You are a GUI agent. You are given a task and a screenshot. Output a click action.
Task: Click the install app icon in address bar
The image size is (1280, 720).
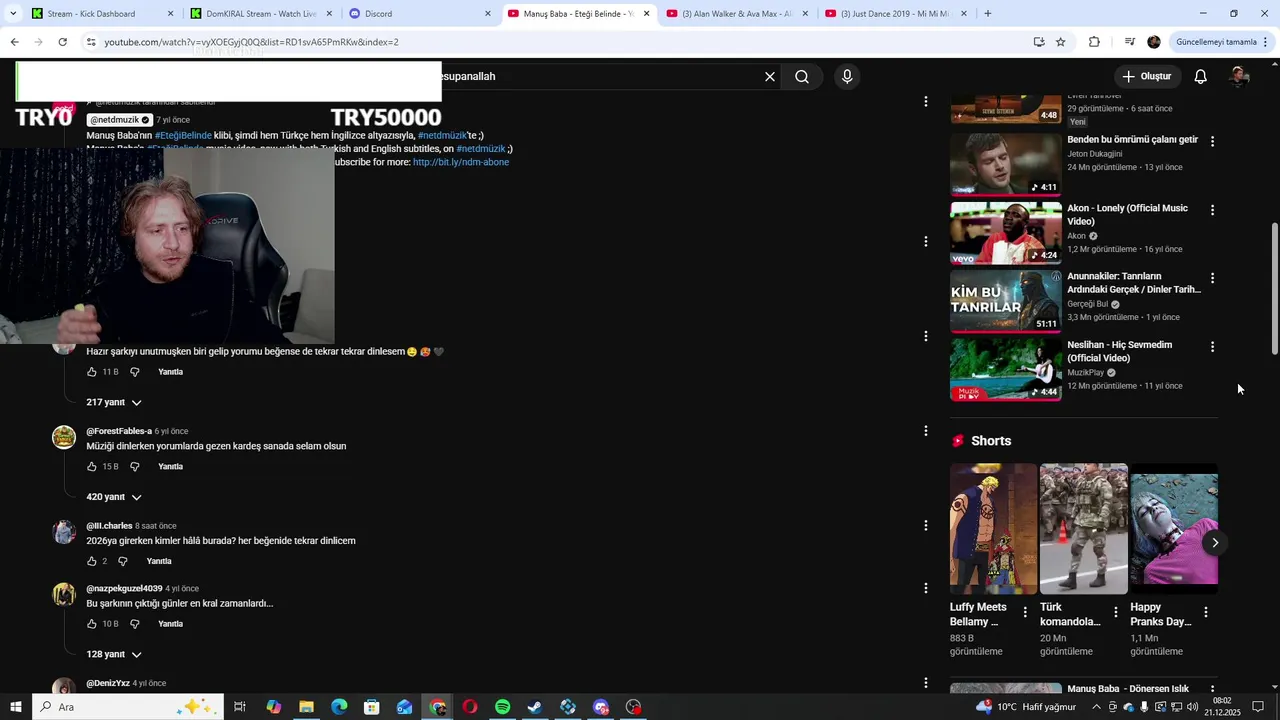pyautogui.click(x=1039, y=42)
